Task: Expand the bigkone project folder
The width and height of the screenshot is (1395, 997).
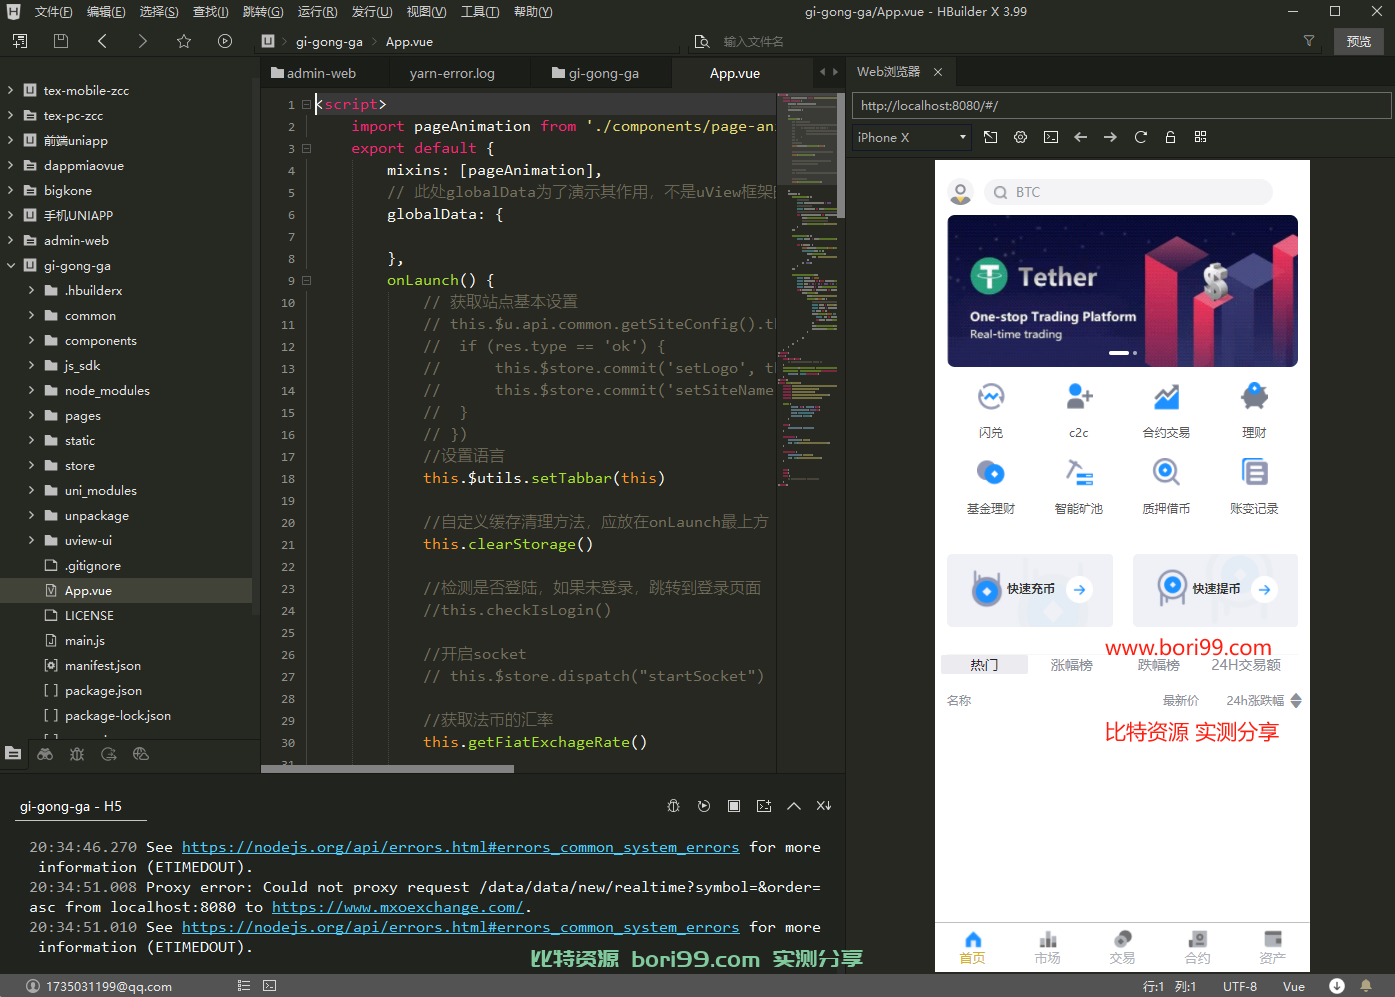Action: coord(10,190)
